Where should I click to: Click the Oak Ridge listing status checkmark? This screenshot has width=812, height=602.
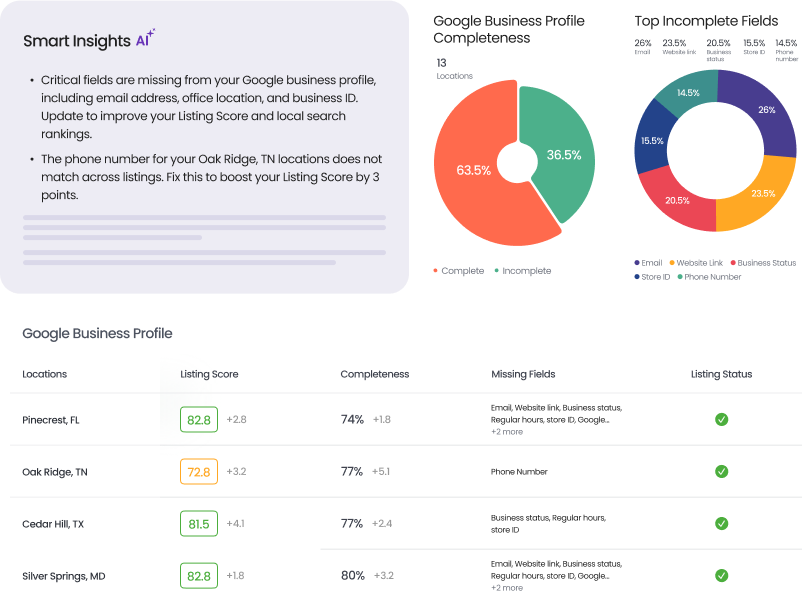click(721, 471)
